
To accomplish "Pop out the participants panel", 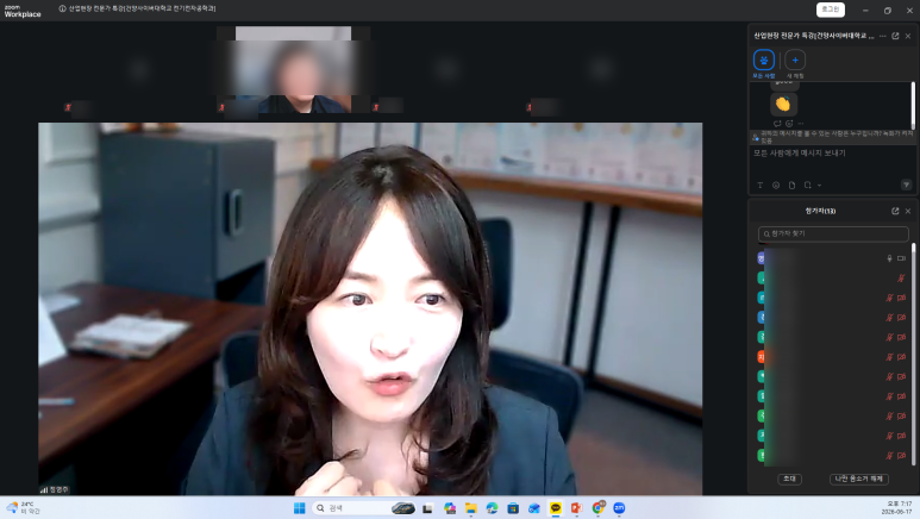I will (x=895, y=211).
